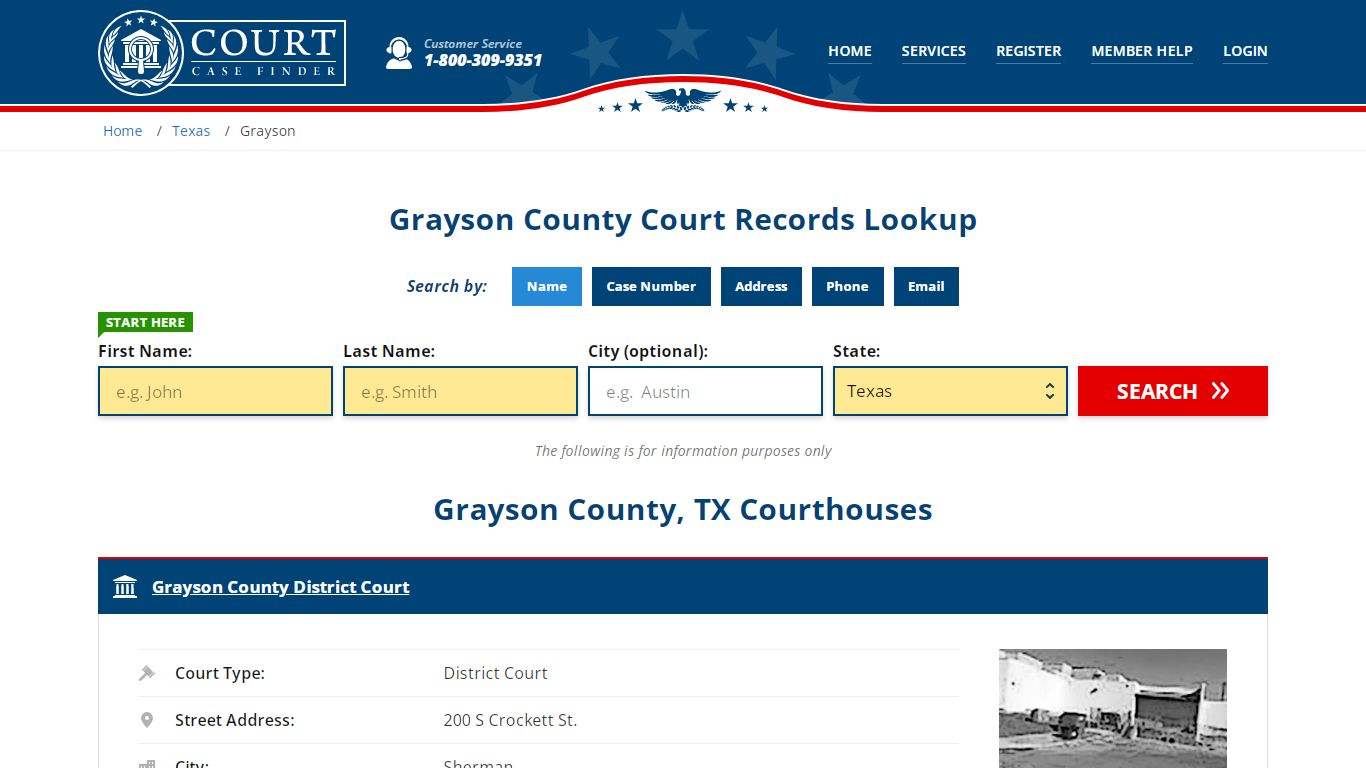Click the 'Grayson' breadcrumb text
Viewport: 1366px width, 768px height.
(x=268, y=131)
